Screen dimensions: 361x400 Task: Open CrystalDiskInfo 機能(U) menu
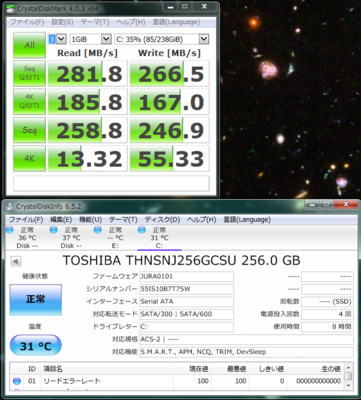90,220
